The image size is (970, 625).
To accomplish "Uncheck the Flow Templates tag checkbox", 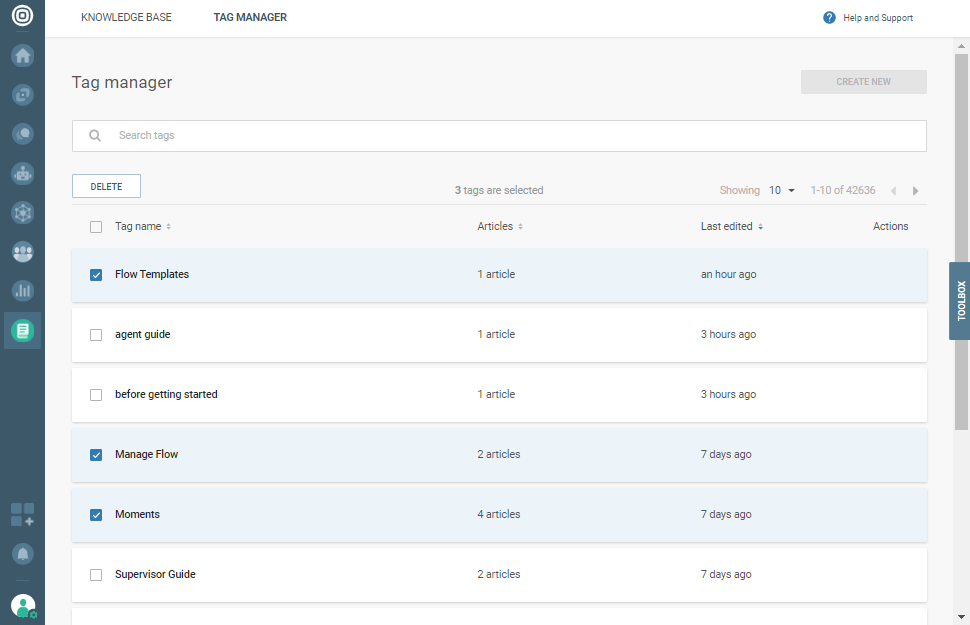I will [x=95, y=274].
